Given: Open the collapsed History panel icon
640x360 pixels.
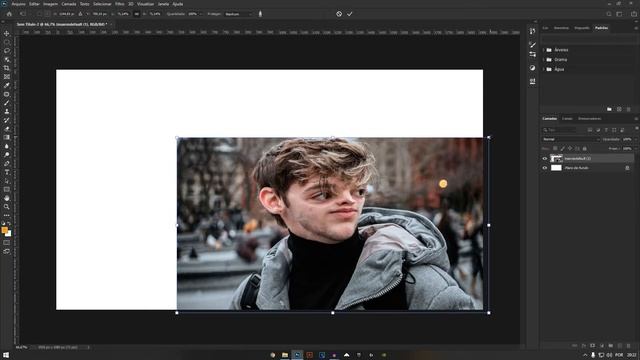Looking at the screenshot, I should point(532,31).
